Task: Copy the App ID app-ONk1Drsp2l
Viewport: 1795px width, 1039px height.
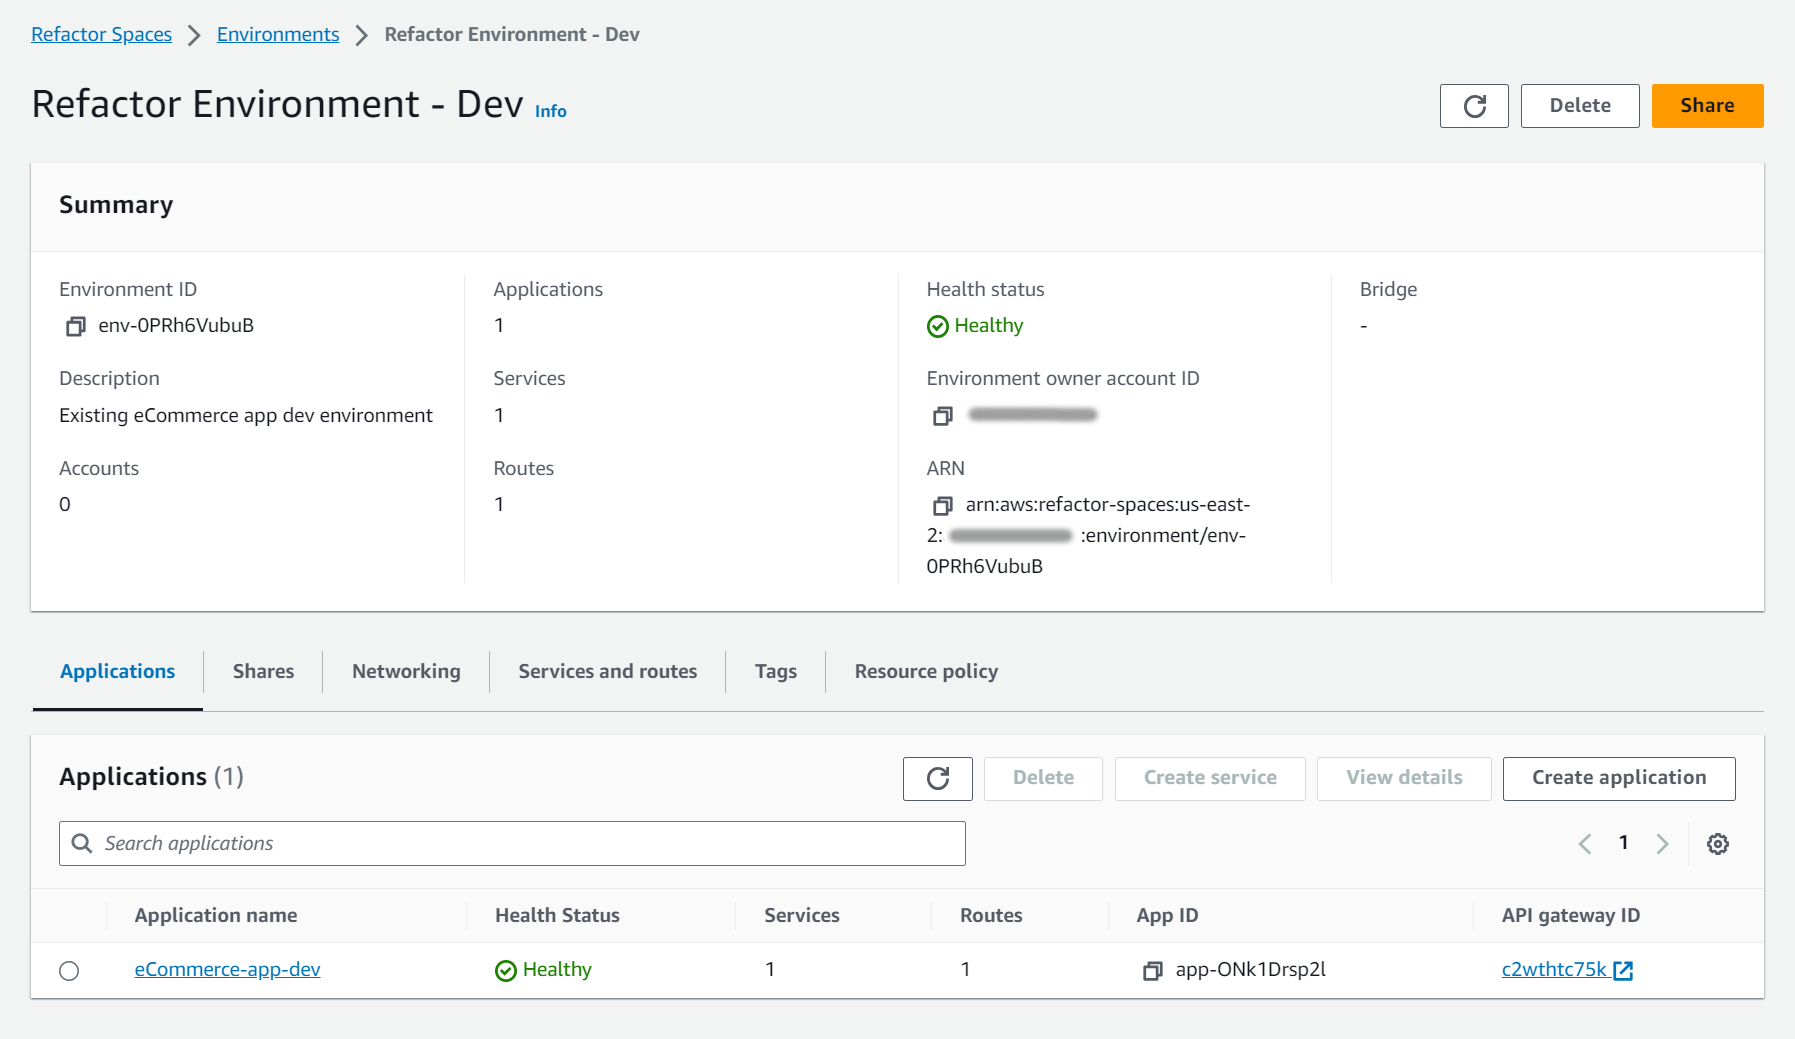Action: tap(1152, 969)
